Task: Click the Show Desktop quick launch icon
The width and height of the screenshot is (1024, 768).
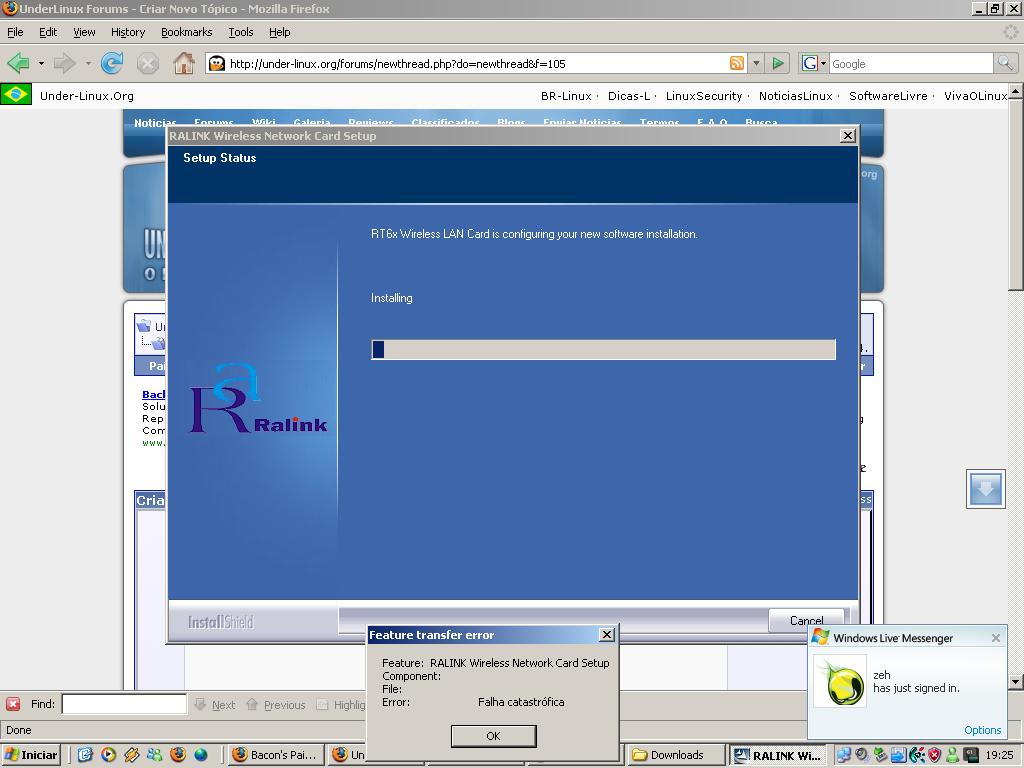Action: point(85,755)
